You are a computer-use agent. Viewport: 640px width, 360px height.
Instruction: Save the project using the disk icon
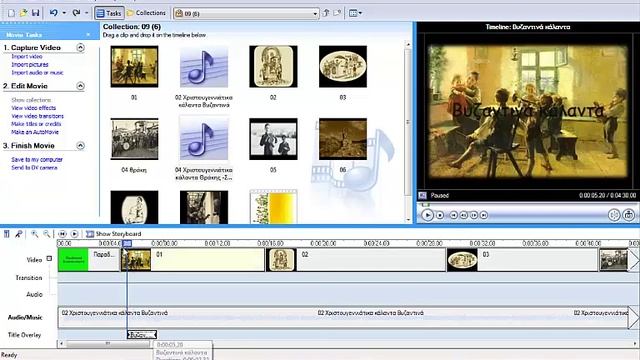tap(36, 13)
